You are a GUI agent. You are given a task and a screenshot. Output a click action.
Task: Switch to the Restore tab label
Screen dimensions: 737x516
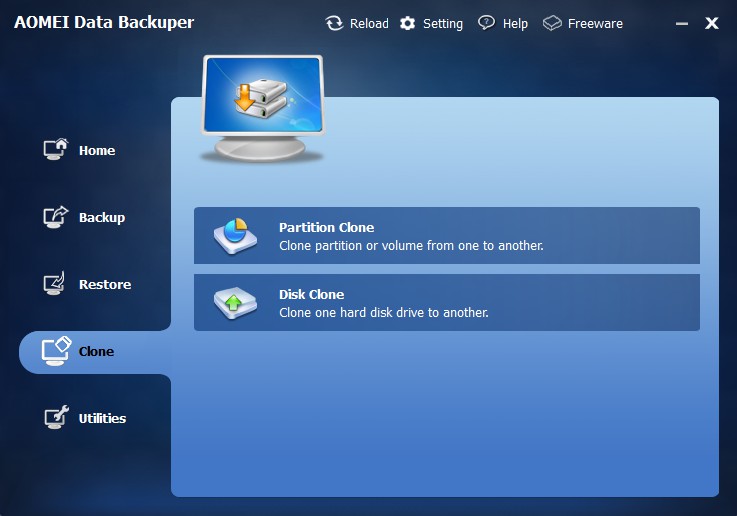pos(105,284)
